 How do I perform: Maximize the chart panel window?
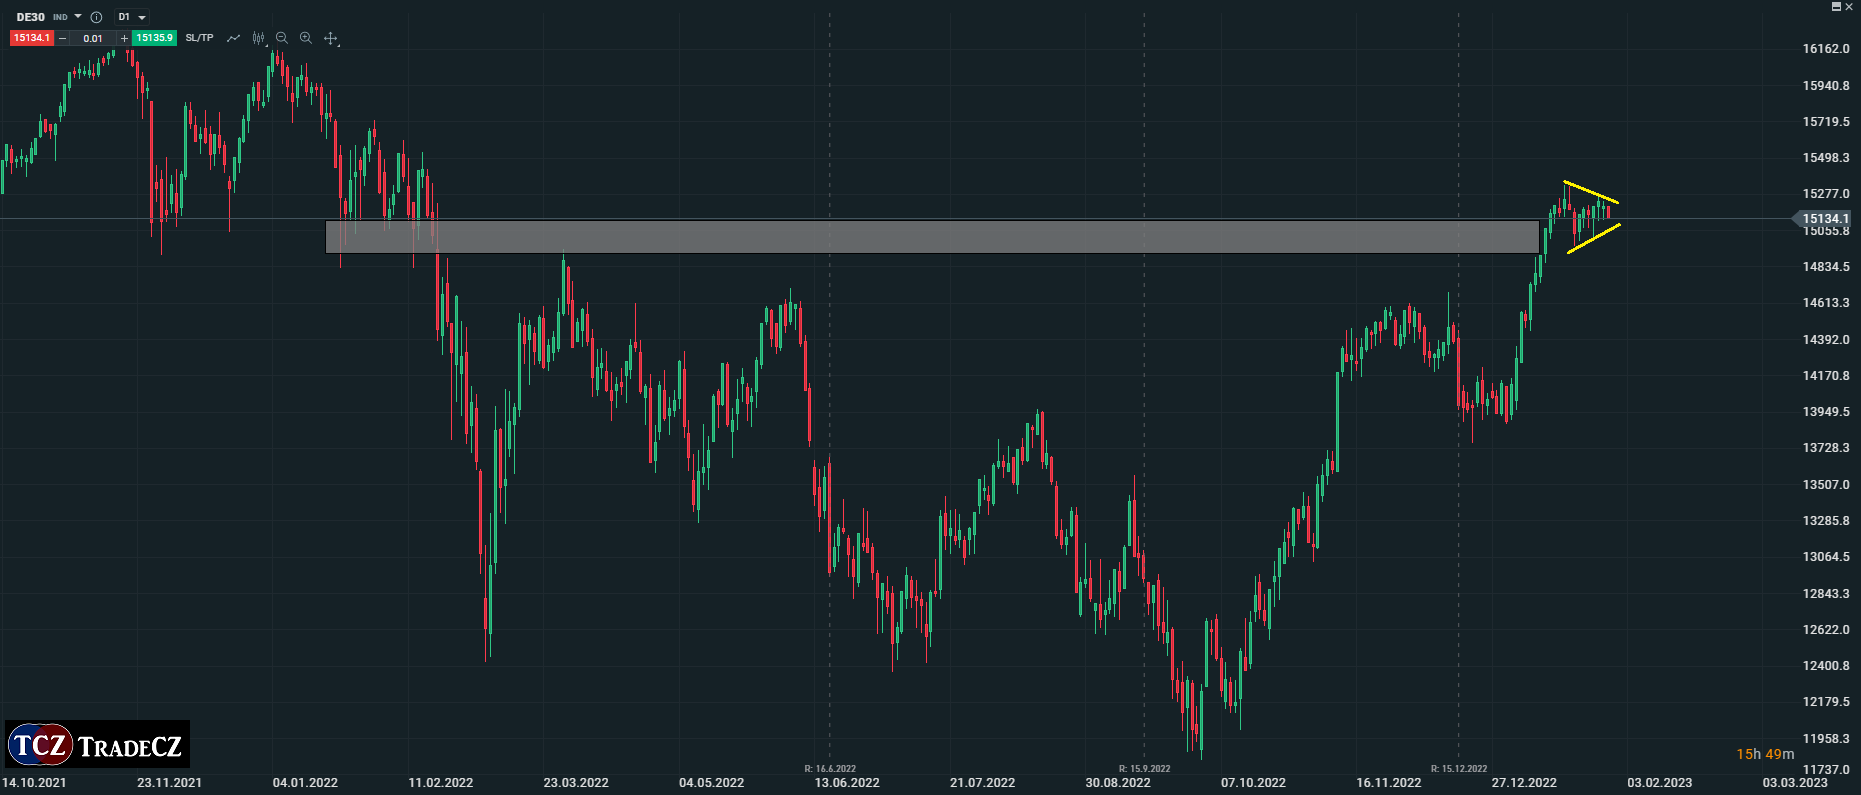point(1836,6)
